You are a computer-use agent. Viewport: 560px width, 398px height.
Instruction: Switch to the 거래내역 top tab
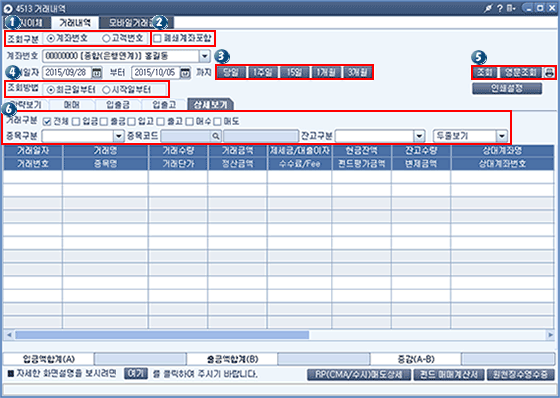(x=75, y=23)
